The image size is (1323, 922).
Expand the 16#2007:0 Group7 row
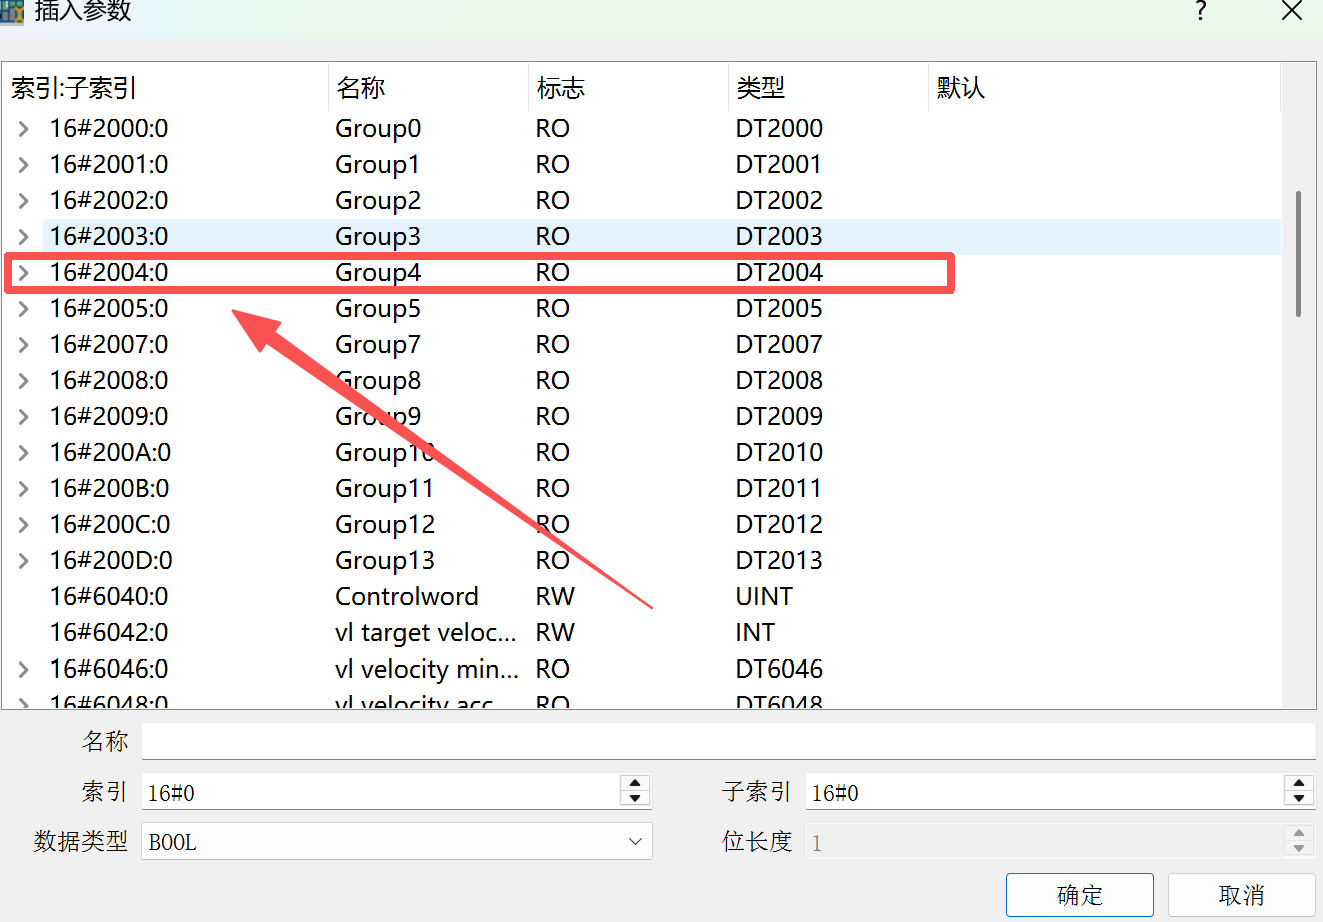point(23,345)
